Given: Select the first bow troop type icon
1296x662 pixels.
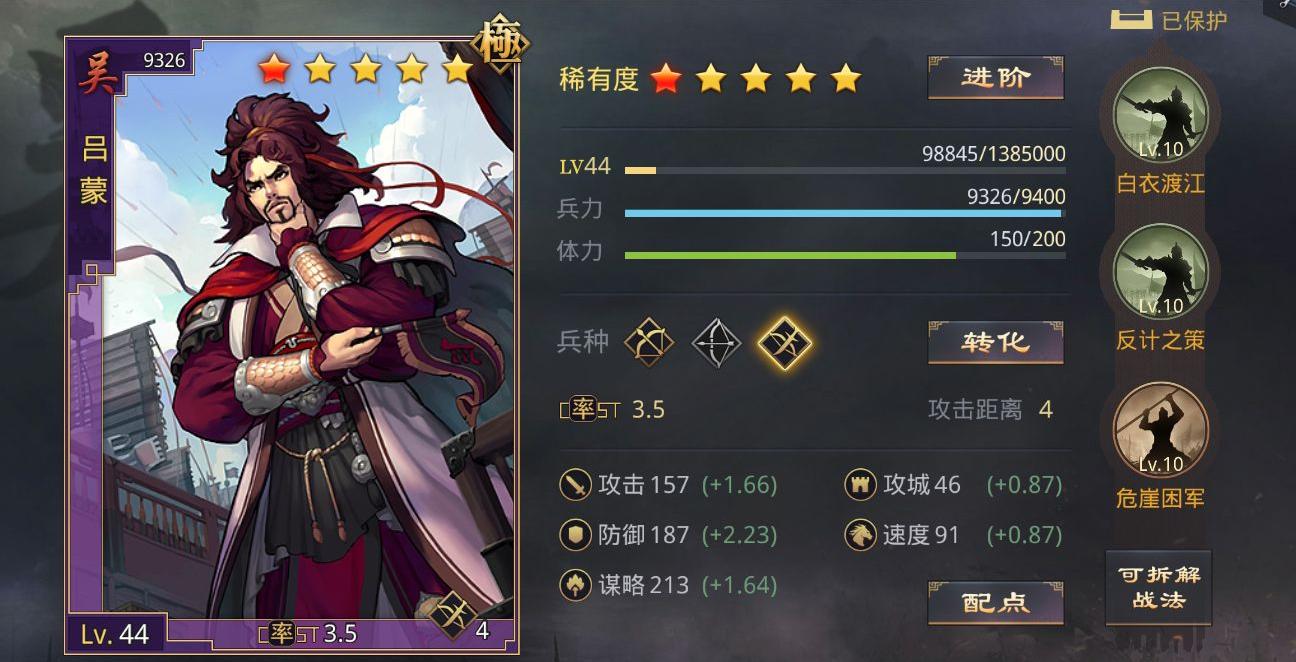Looking at the screenshot, I should point(649,343).
